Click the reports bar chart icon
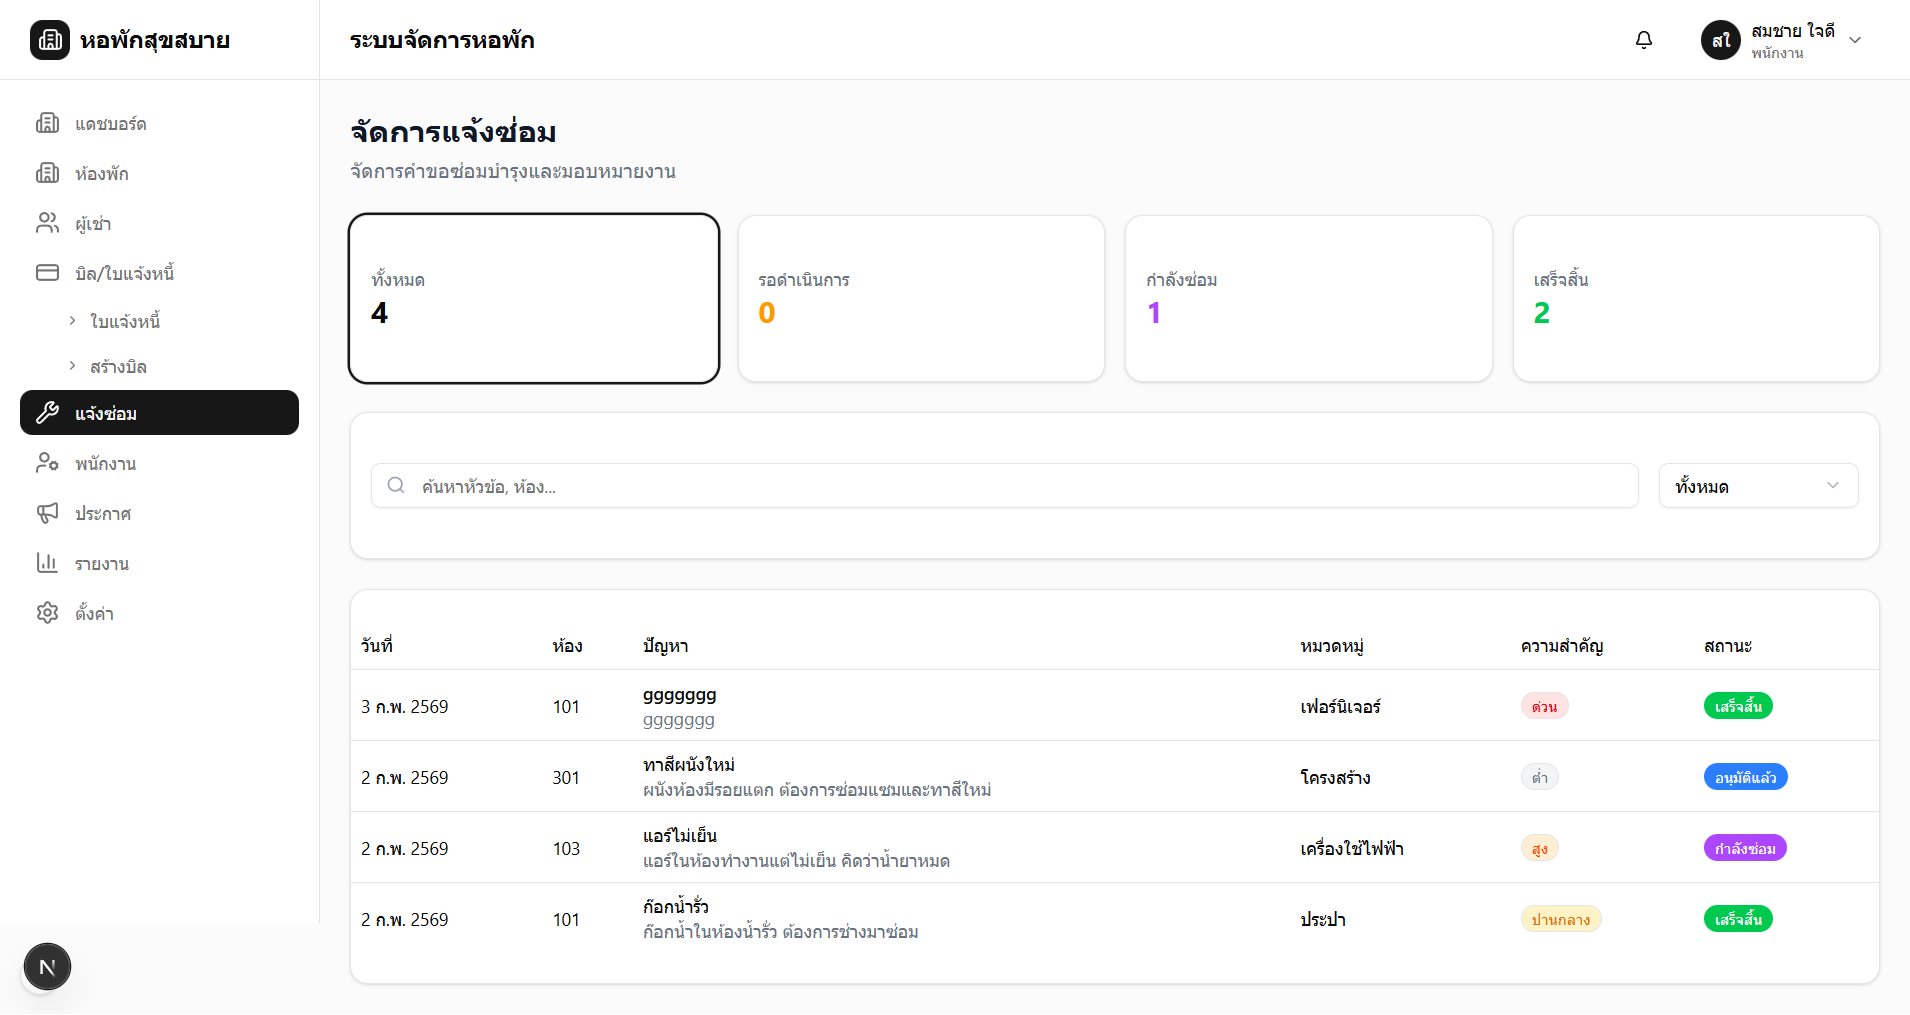1910x1015 pixels. click(47, 563)
